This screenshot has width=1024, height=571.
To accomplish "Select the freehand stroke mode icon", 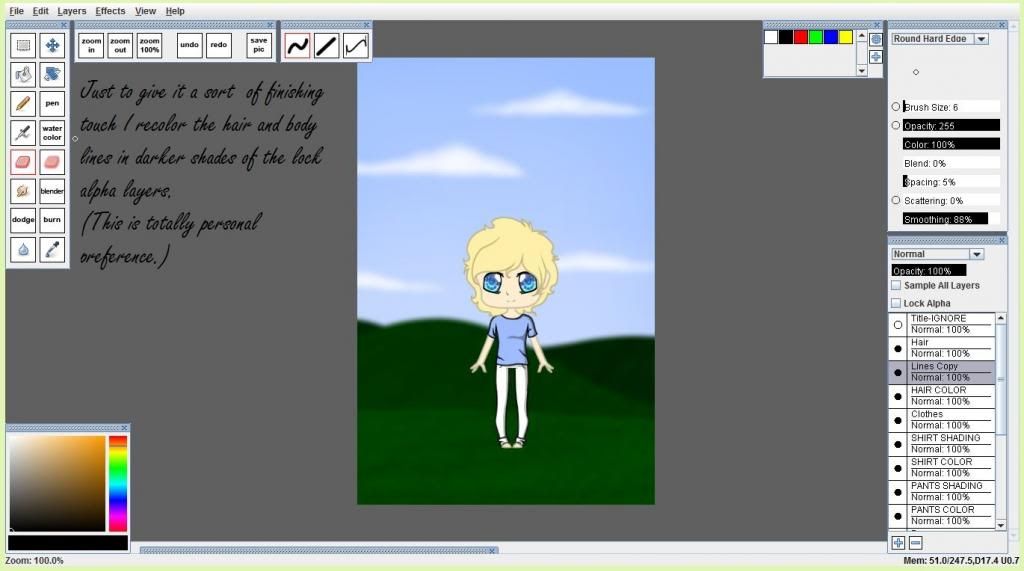I will (297, 45).
